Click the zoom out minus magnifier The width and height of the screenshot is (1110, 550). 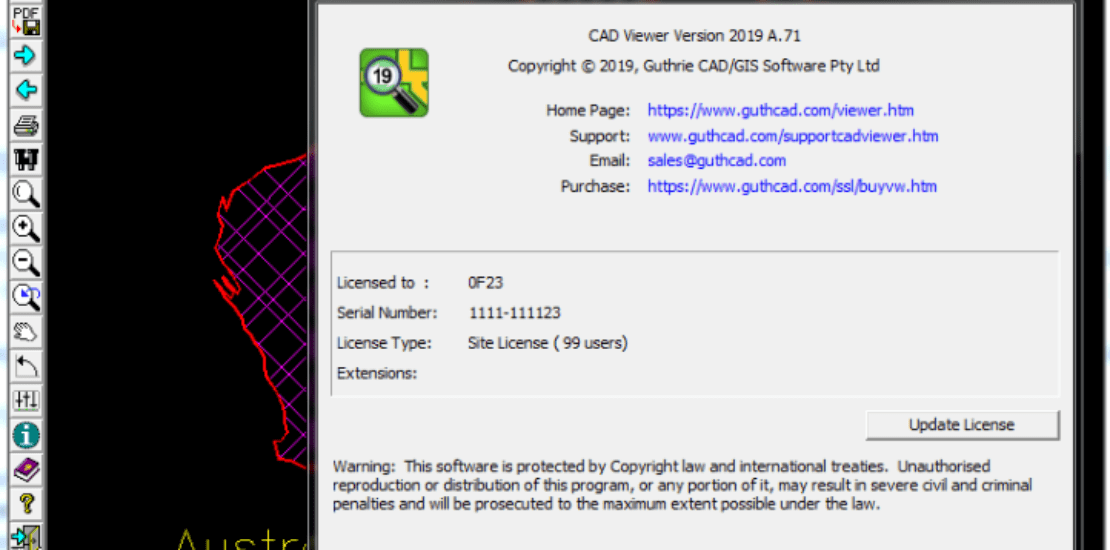(x=26, y=263)
